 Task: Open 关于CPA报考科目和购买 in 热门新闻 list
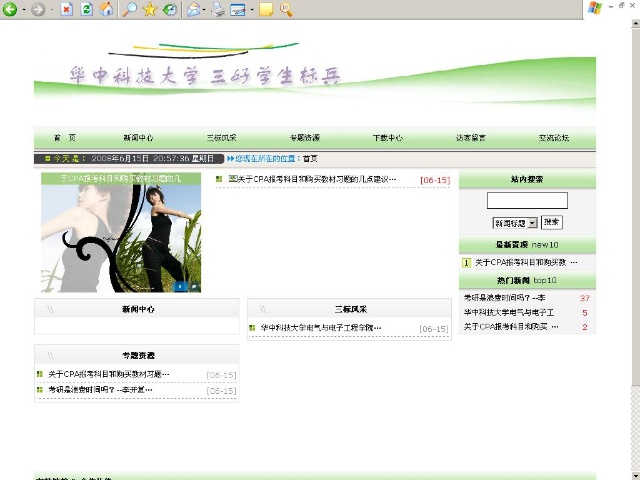point(510,327)
